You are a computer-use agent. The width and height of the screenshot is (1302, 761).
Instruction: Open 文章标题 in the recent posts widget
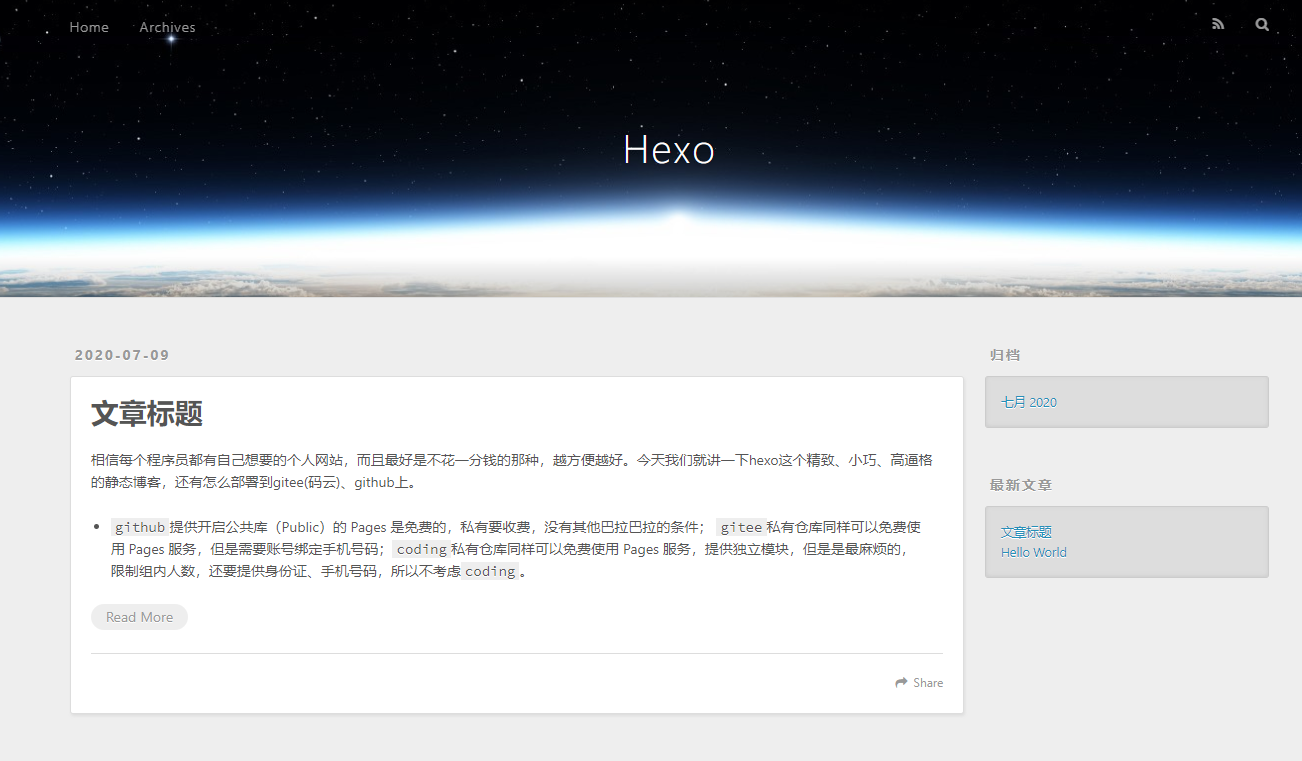(1026, 532)
